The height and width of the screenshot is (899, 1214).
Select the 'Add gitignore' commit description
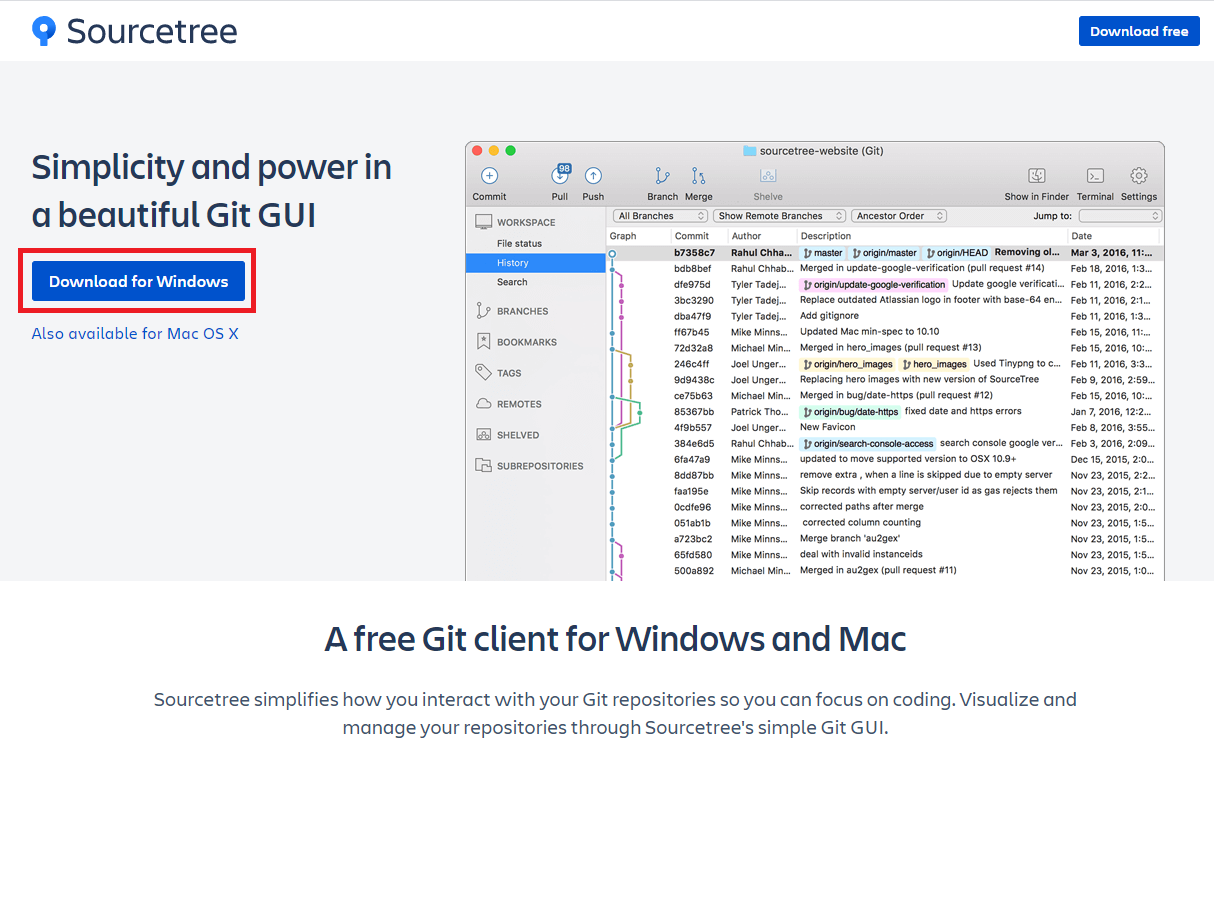pos(829,316)
